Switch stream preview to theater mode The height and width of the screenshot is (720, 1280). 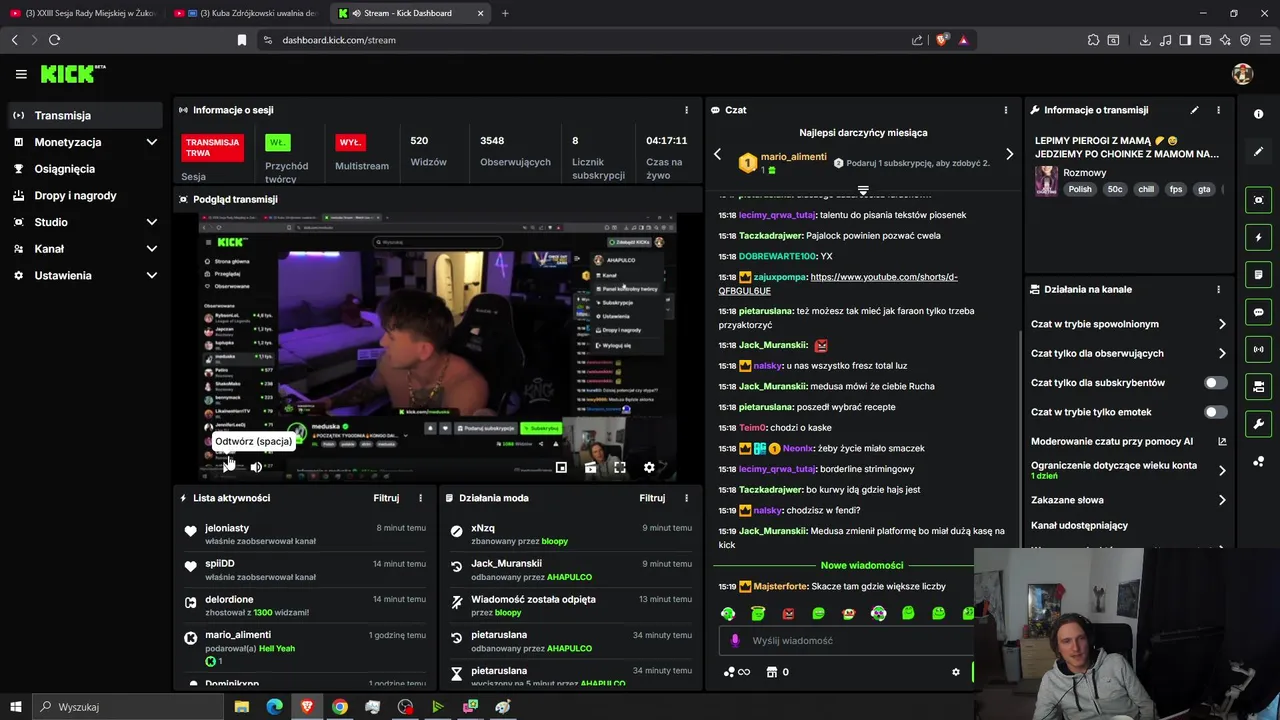pyautogui.click(x=591, y=467)
